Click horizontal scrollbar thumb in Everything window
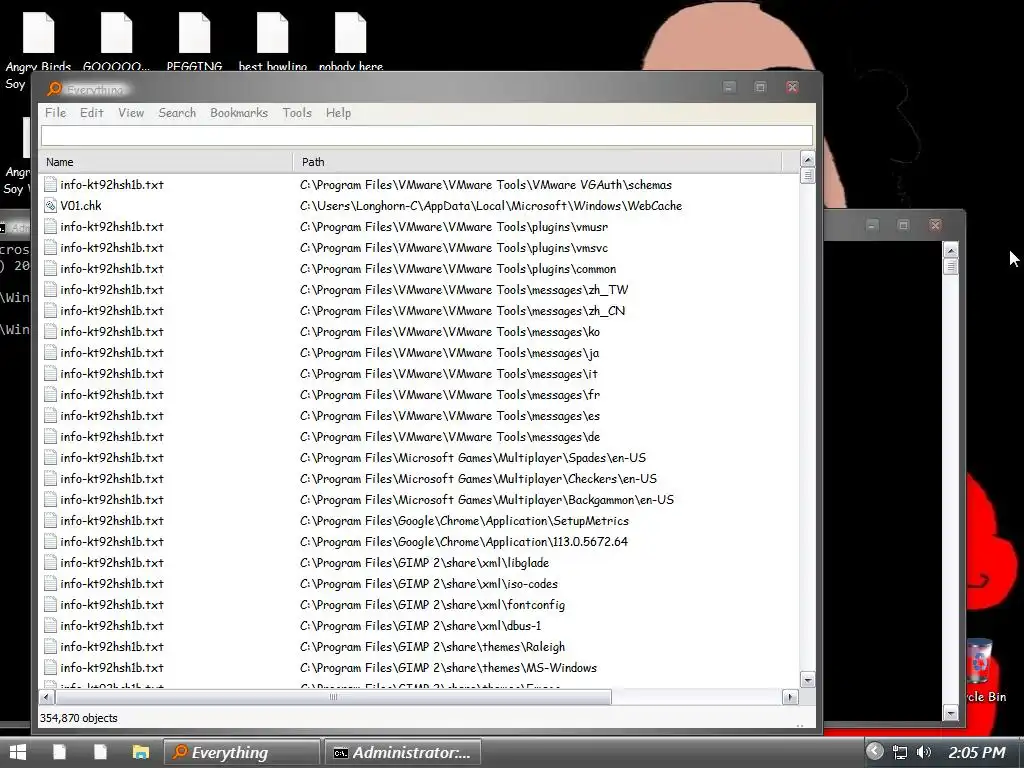The width and height of the screenshot is (1024, 768). point(333,697)
